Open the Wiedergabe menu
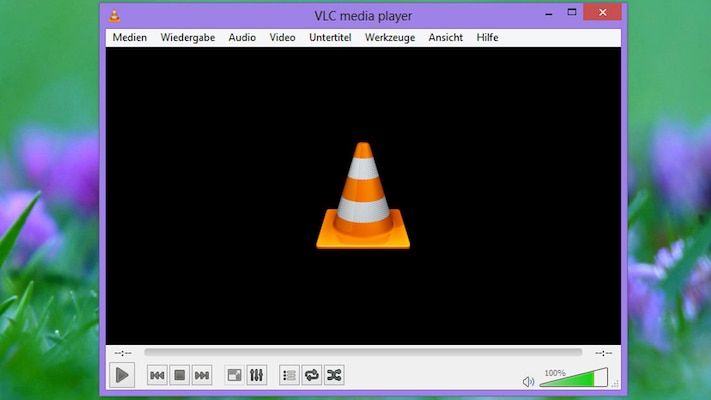 187,38
